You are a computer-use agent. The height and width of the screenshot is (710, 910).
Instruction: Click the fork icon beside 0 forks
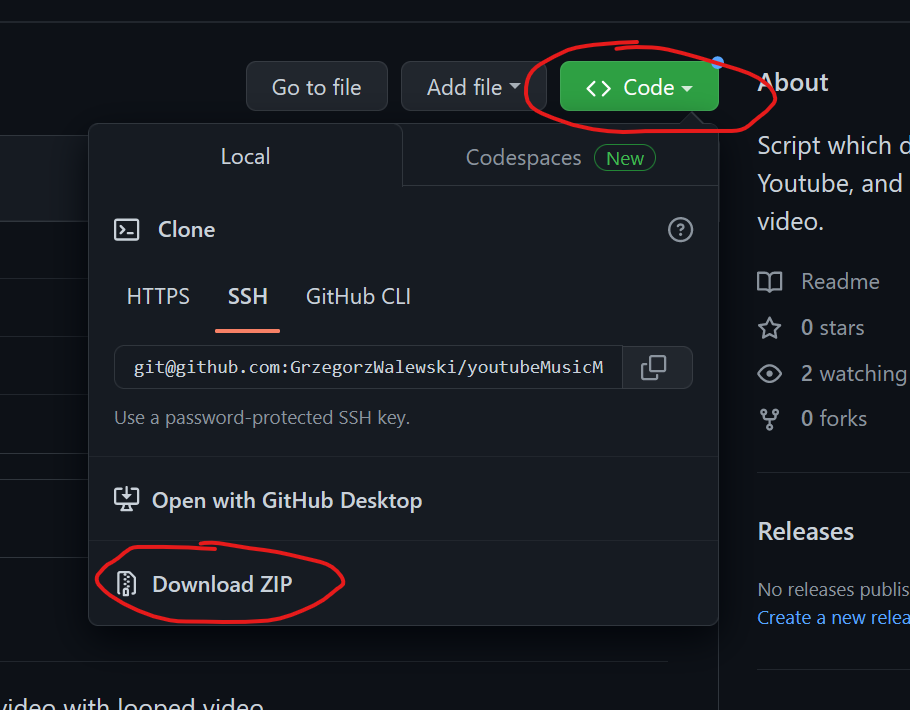pos(770,419)
